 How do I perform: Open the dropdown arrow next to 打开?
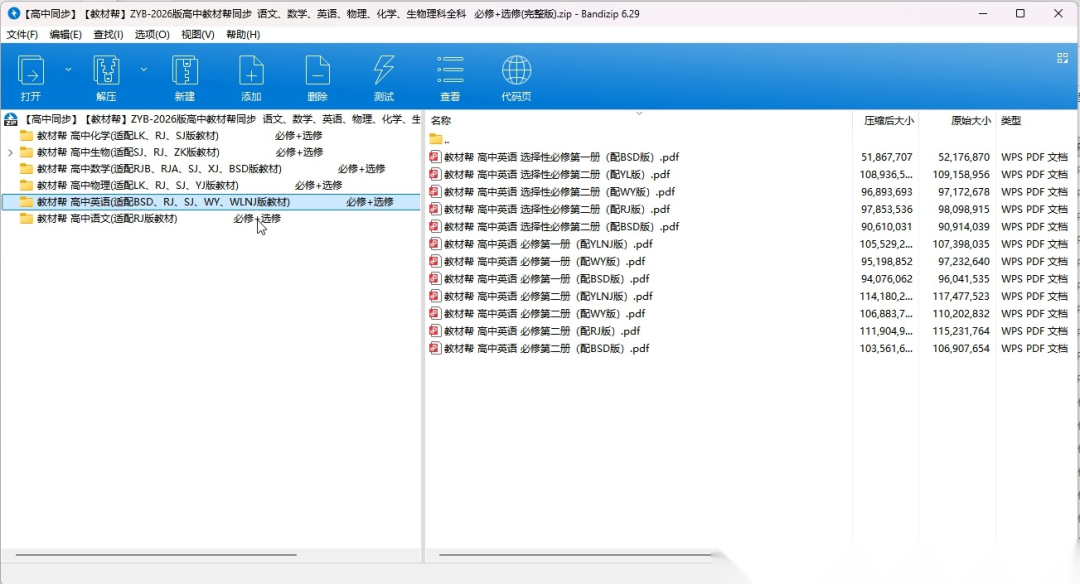click(x=68, y=70)
